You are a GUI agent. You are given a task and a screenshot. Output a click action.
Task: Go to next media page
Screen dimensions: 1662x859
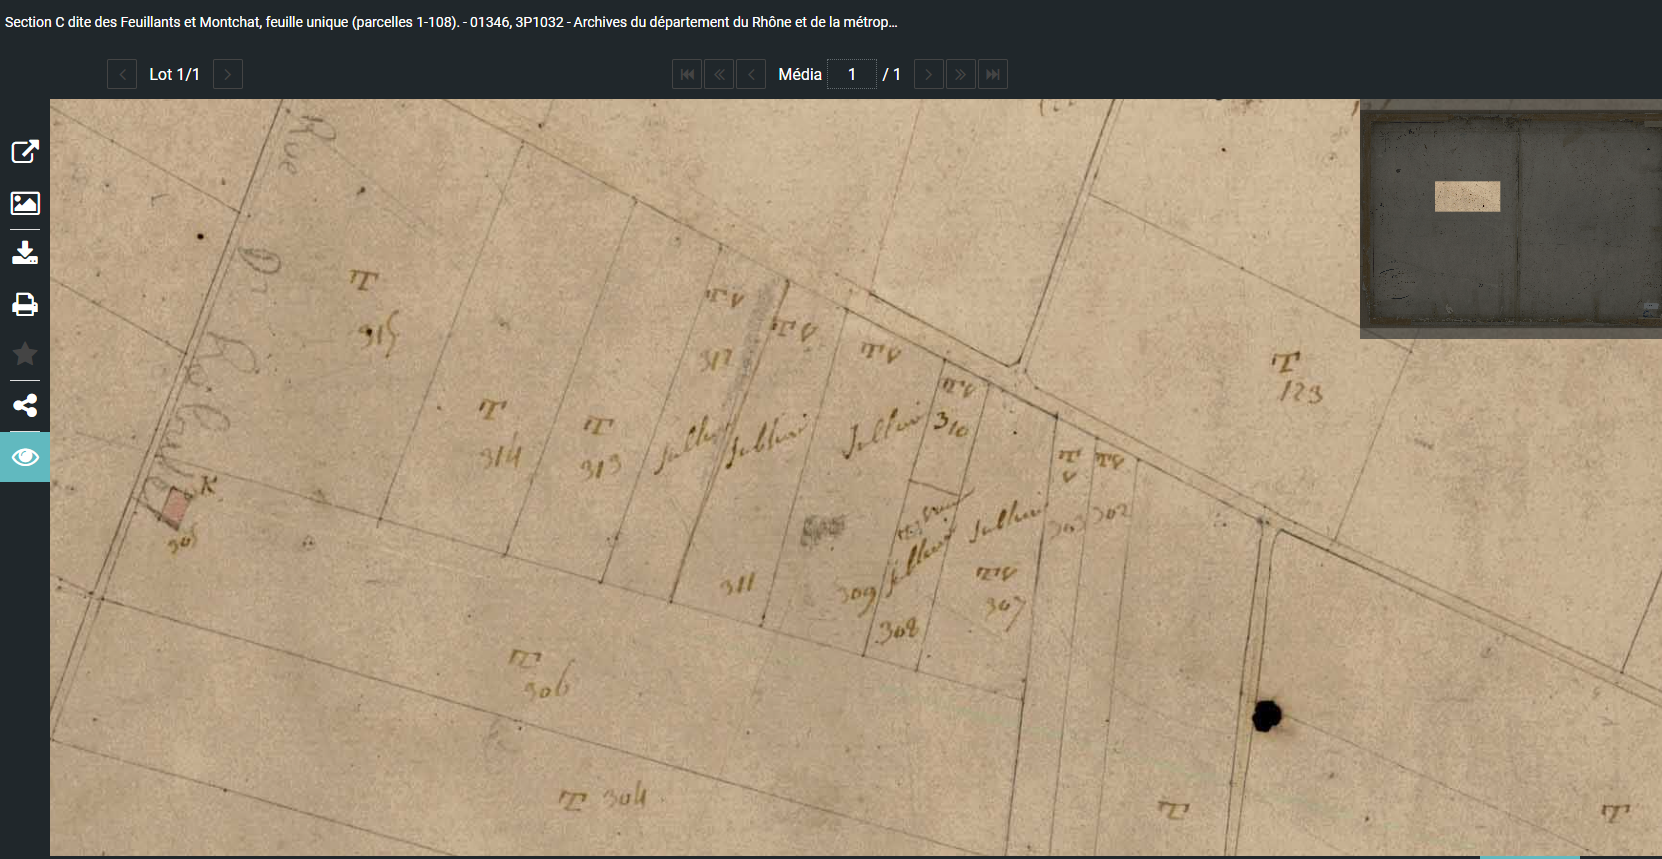point(929,74)
